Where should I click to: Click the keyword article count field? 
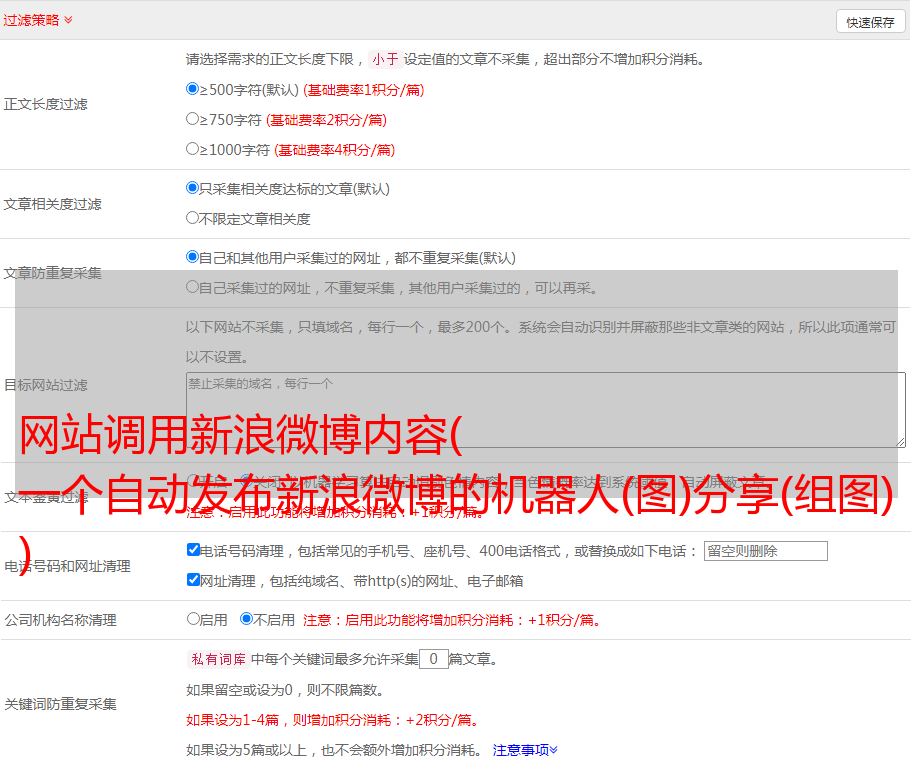point(433,659)
